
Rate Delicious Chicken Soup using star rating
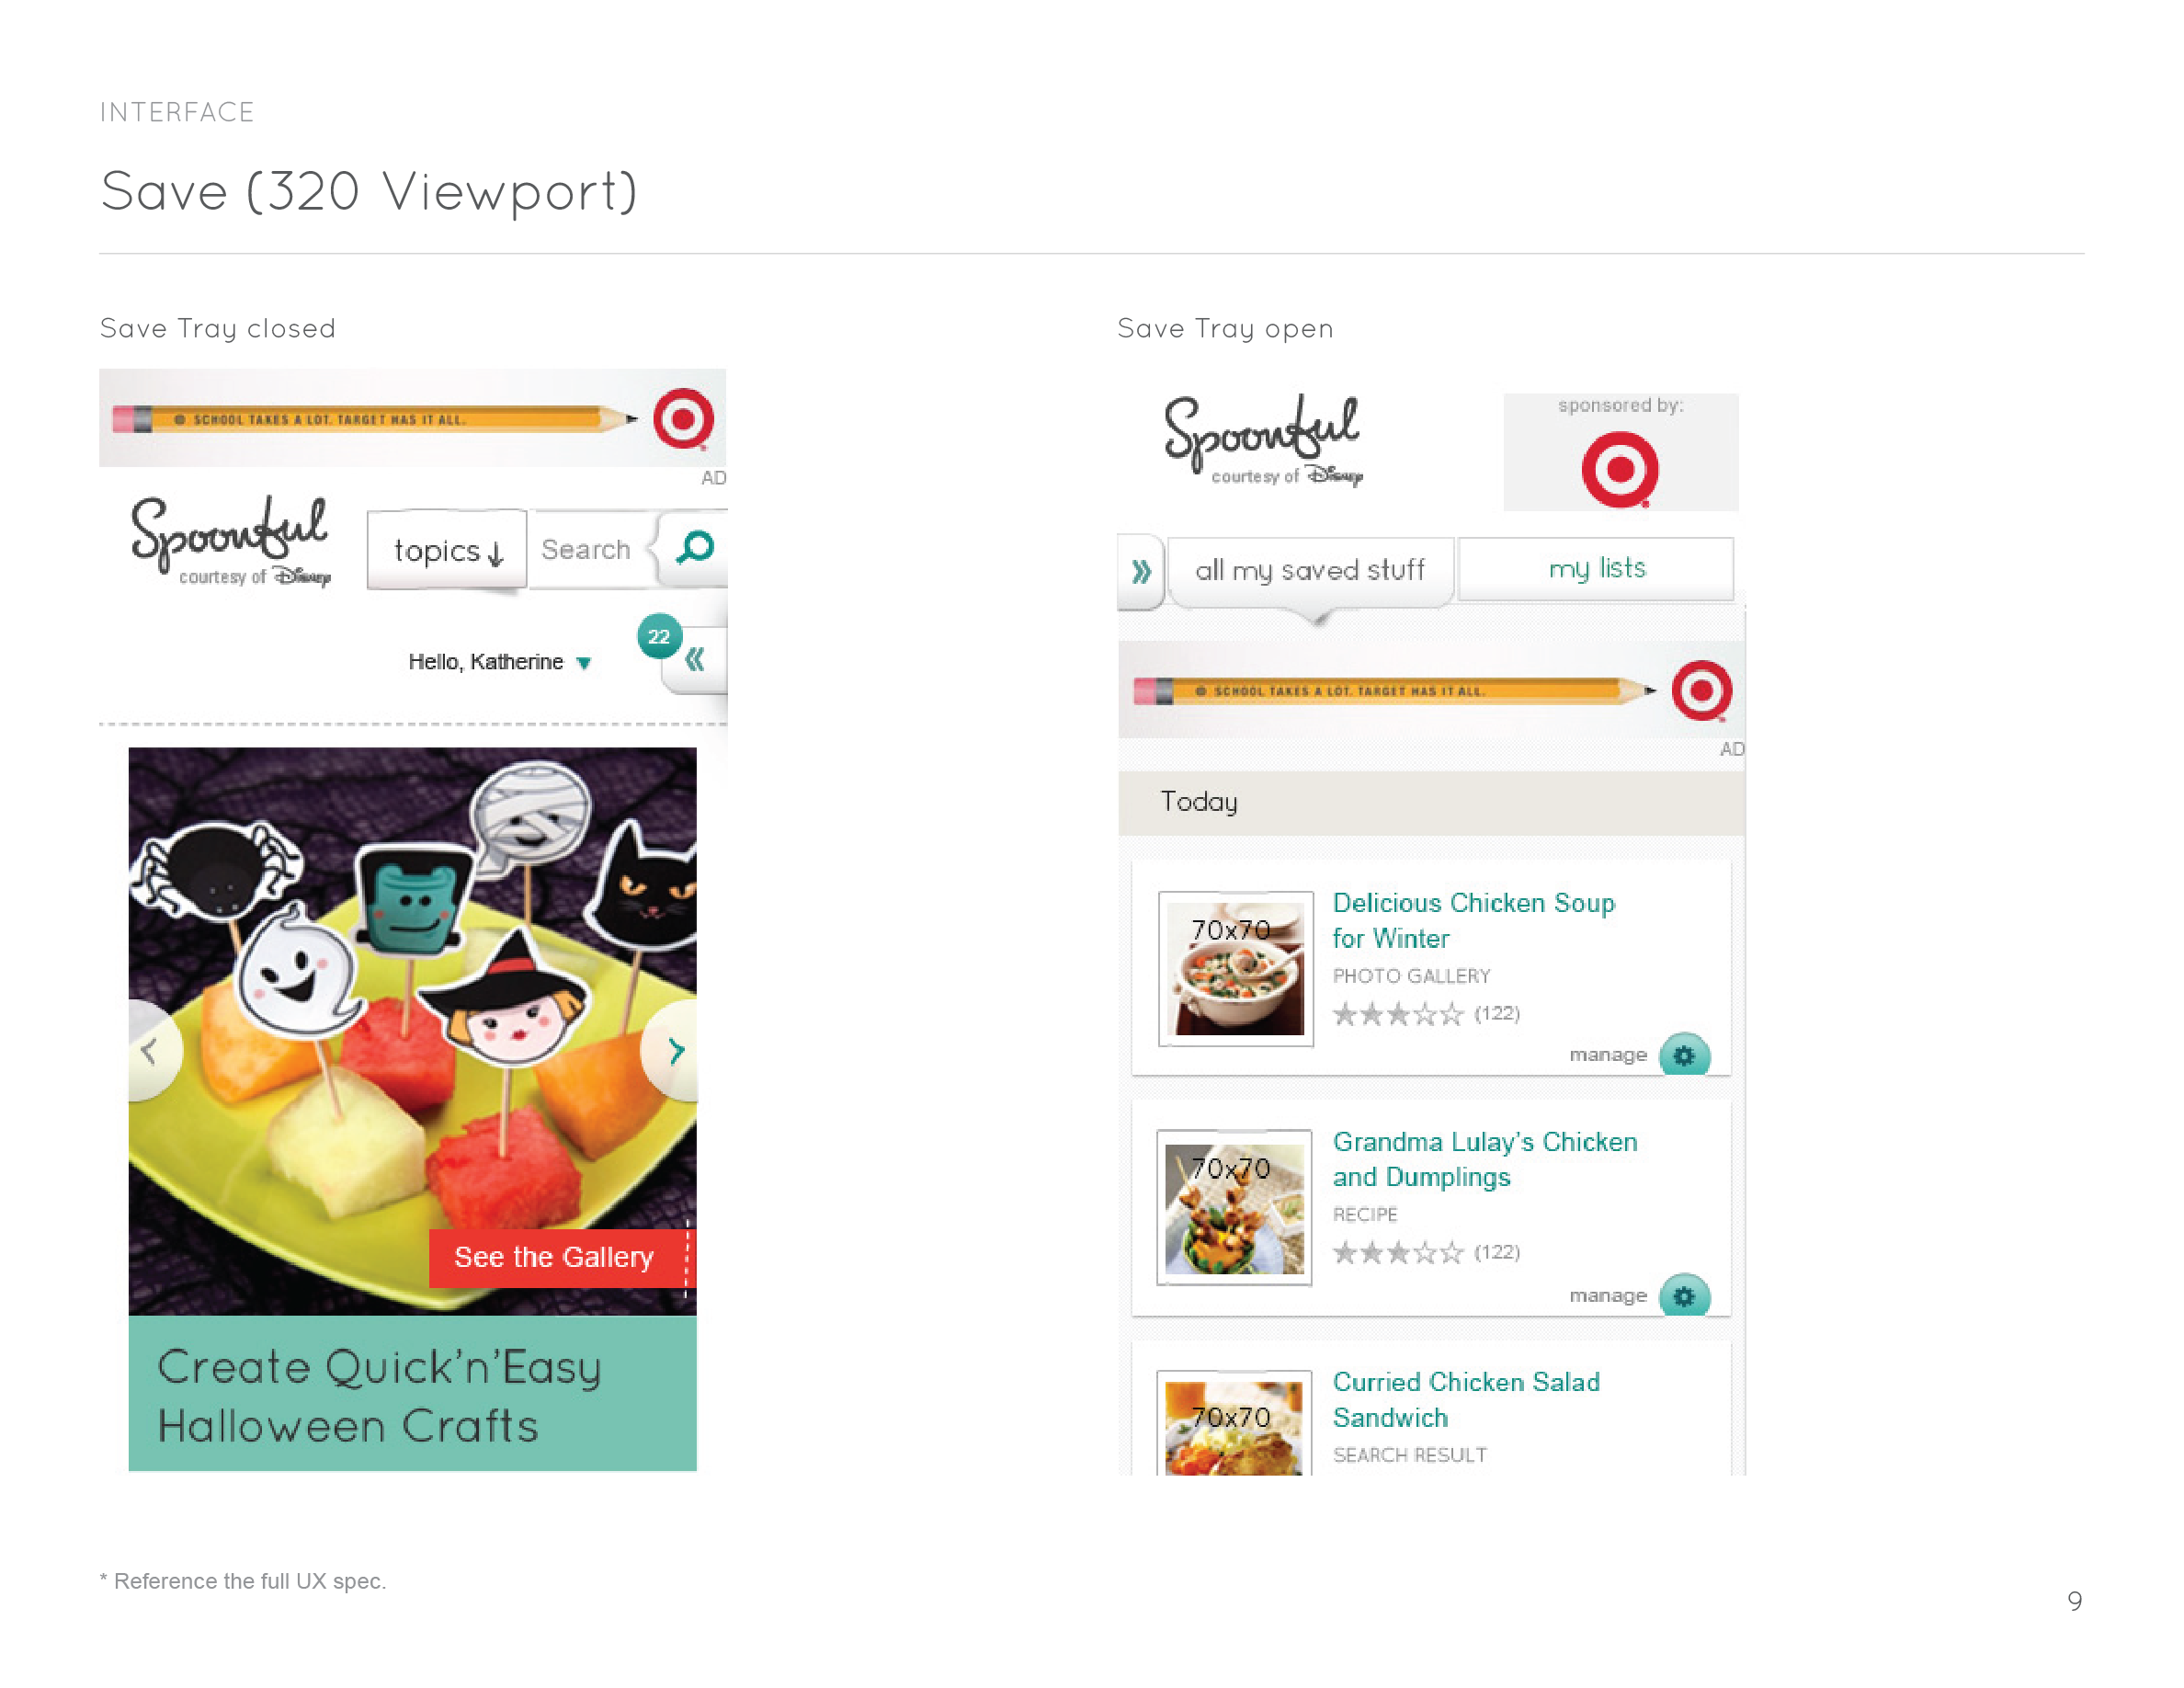click(1397, 1014)
